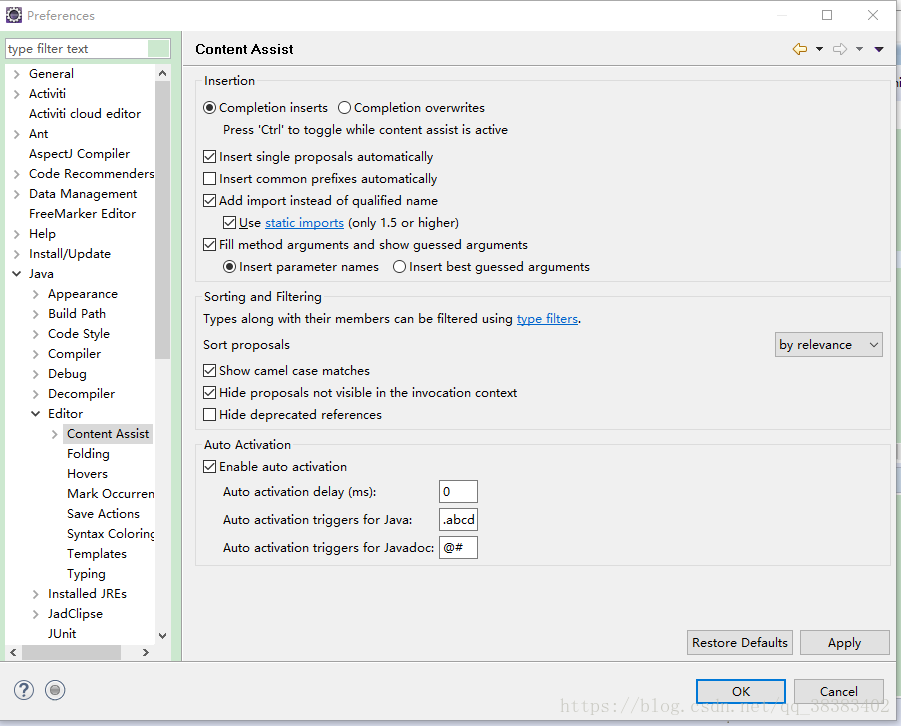Expand the General tree node
The width and height of the screenshot is (901, 726).
(17, 74)
